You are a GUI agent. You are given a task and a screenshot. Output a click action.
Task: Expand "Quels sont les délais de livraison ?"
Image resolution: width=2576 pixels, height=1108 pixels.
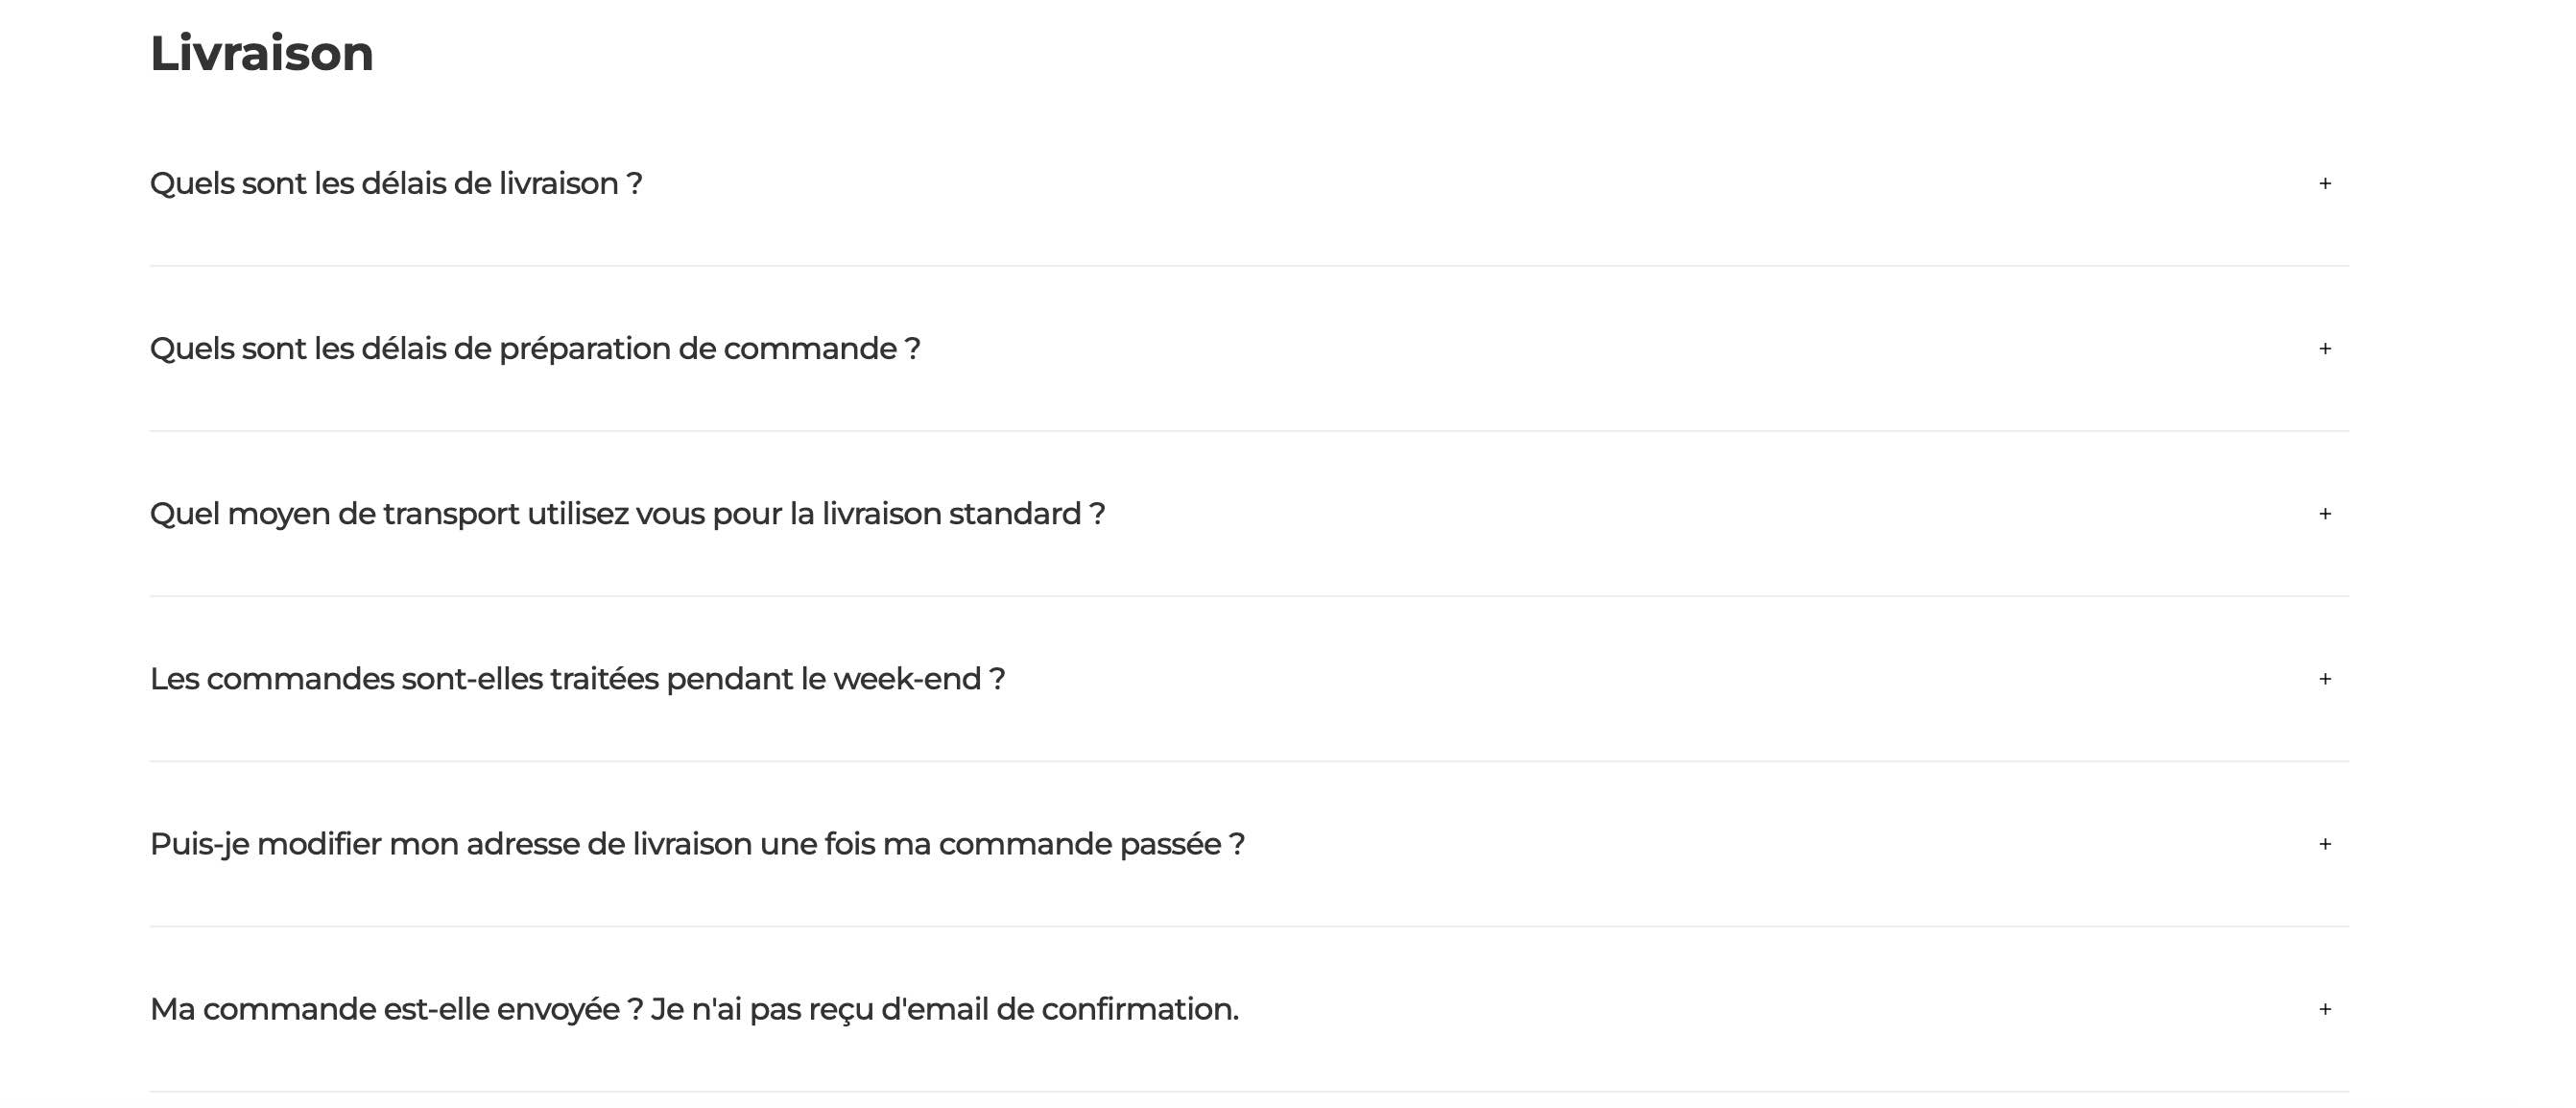(x=396, y=184)
